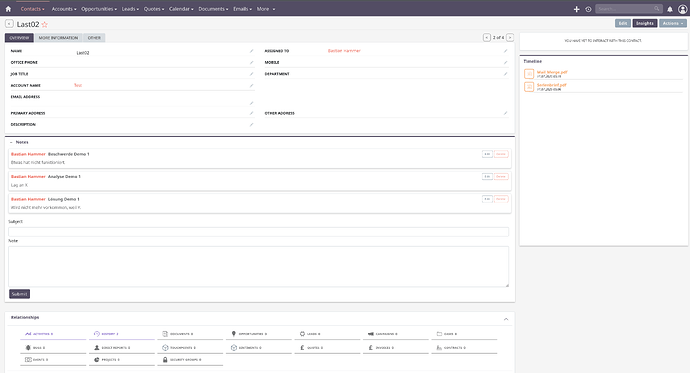Open the More navbar dropdown

[x=266, y=9]
